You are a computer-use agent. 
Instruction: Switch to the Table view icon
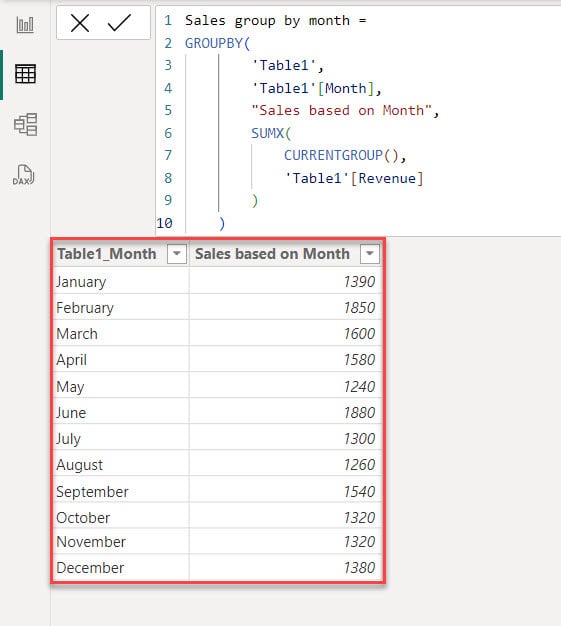coord(25,74)
